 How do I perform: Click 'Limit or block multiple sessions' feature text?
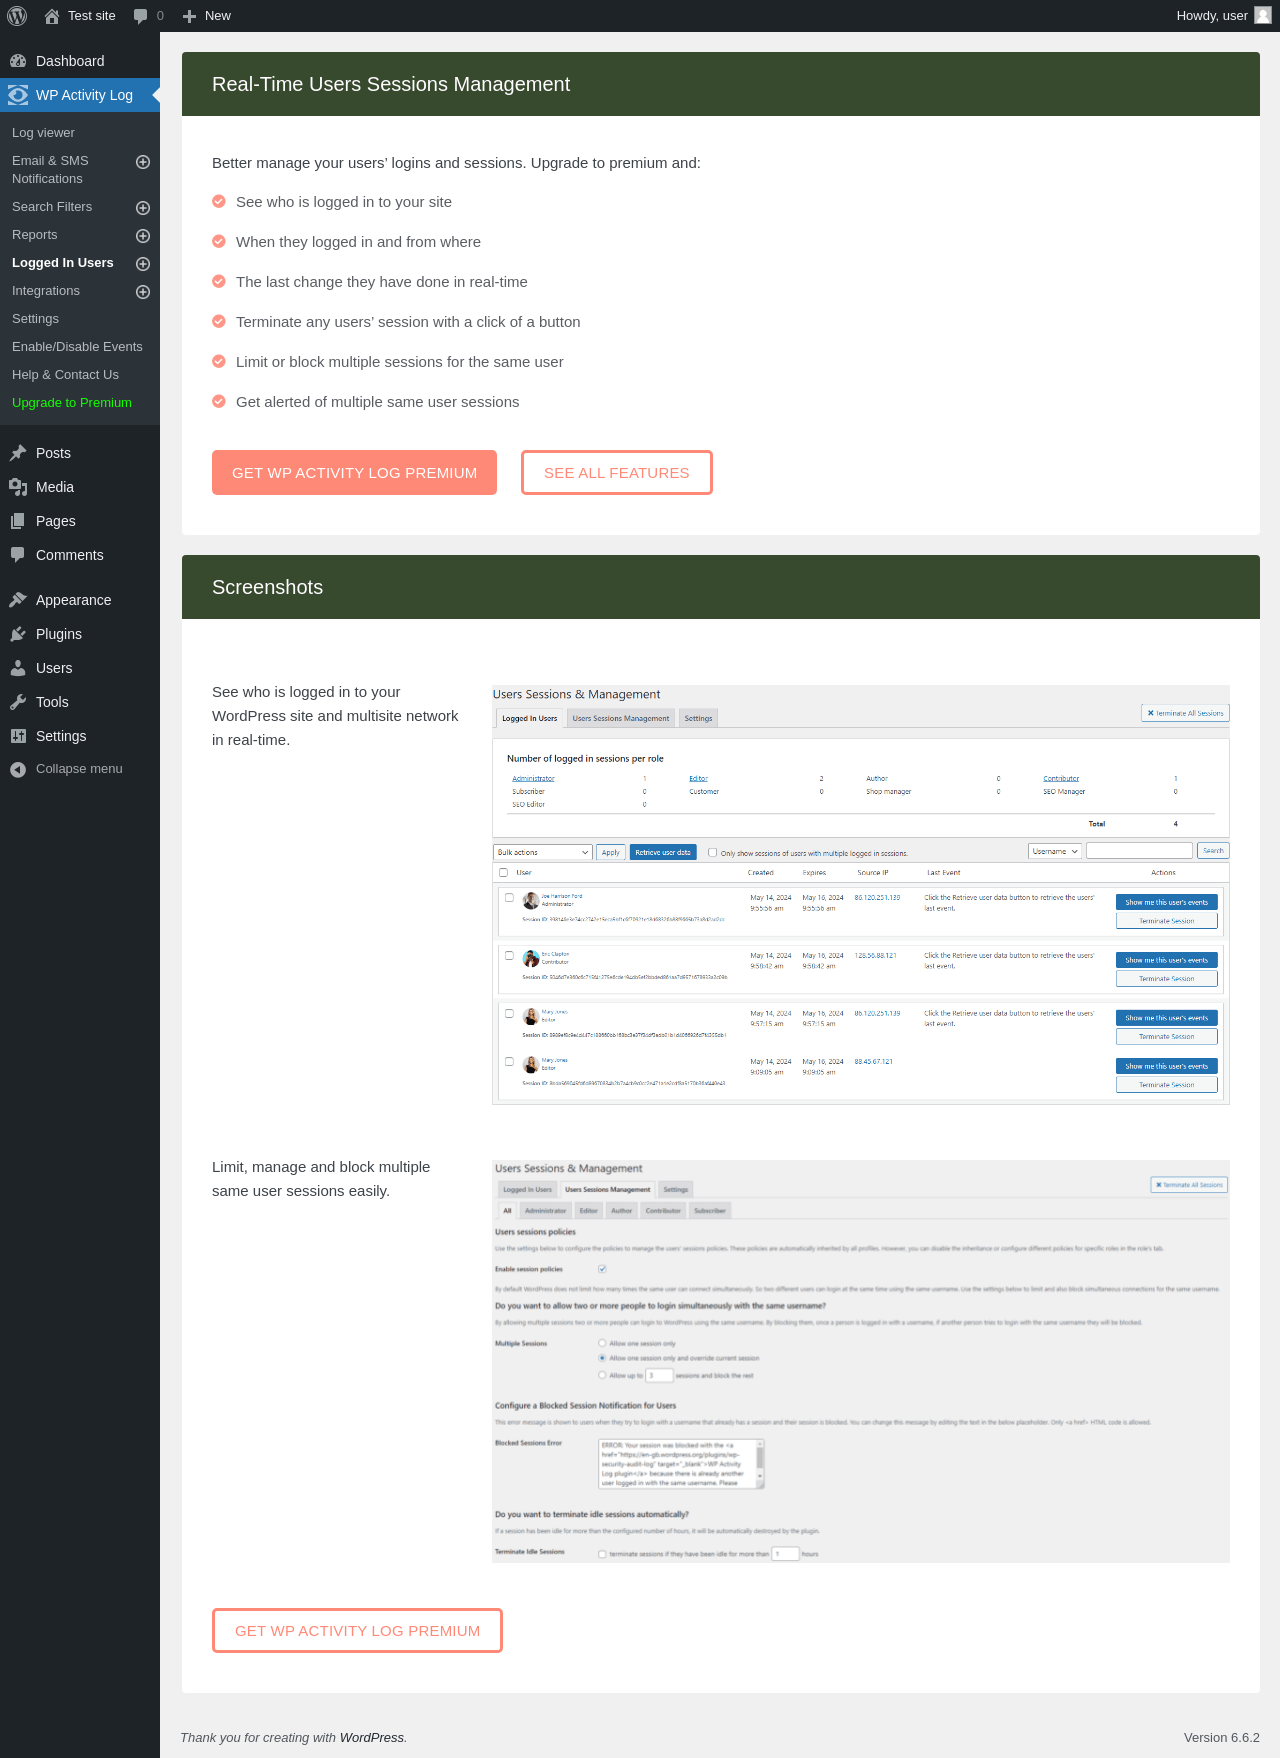click(x=399, y=362)
